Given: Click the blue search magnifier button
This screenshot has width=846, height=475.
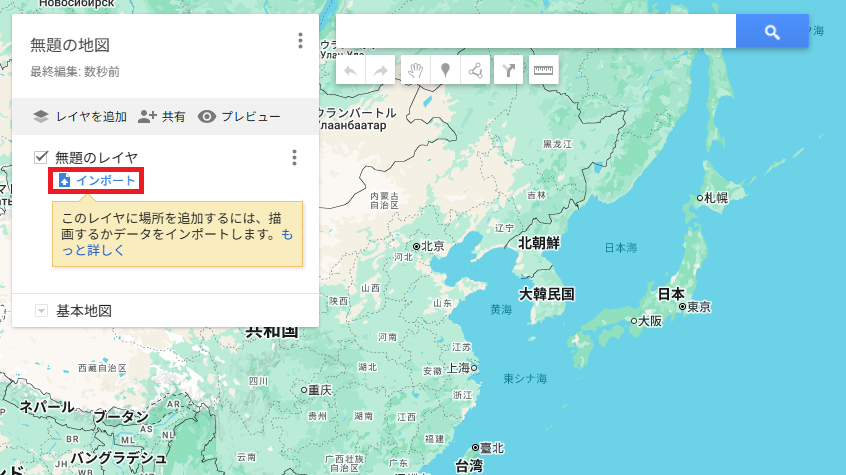Looking at the screenshot, I should [771, 32].
